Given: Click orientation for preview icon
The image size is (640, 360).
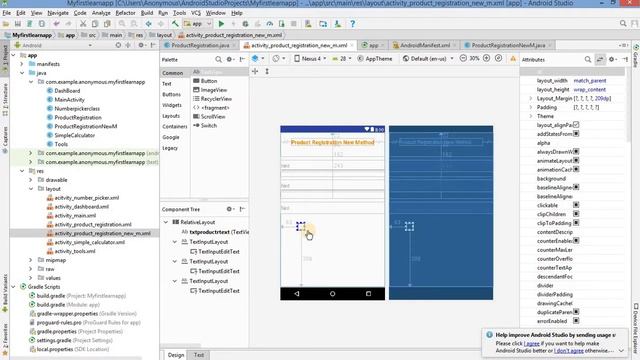Looking at the screenshot, I should [x=276, y=59].
